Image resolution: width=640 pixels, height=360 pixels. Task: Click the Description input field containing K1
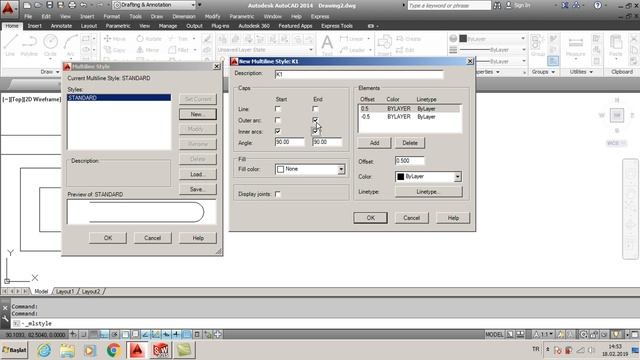(359, 74)
